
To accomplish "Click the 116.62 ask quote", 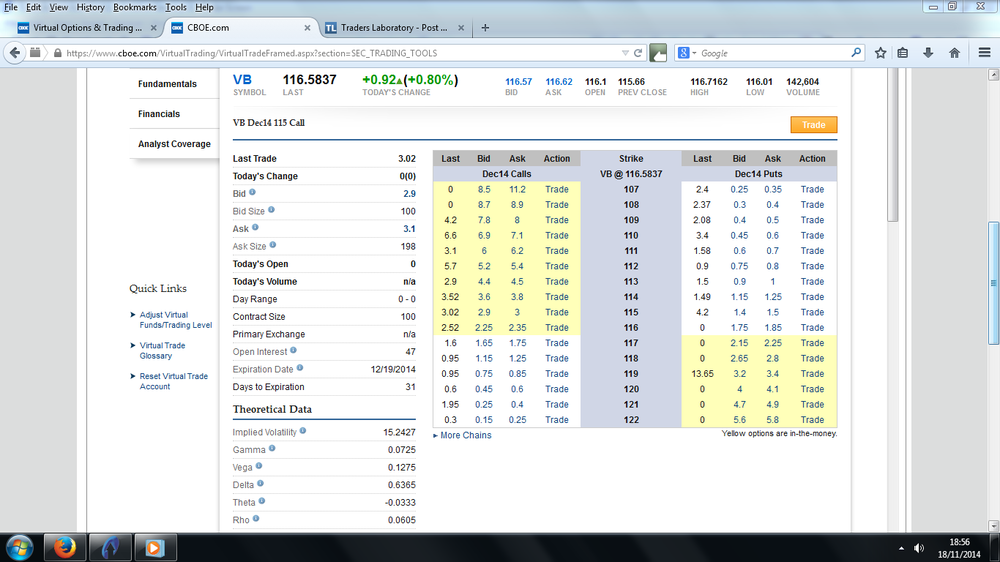I will [559, 82].
